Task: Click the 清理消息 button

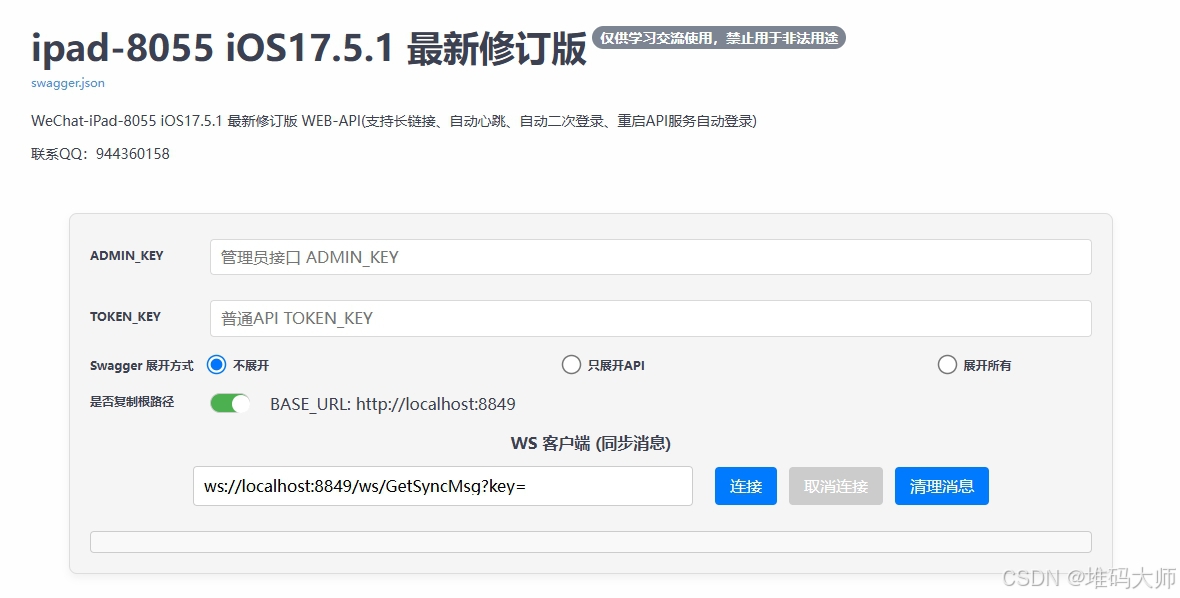Action: coord(941,486)
